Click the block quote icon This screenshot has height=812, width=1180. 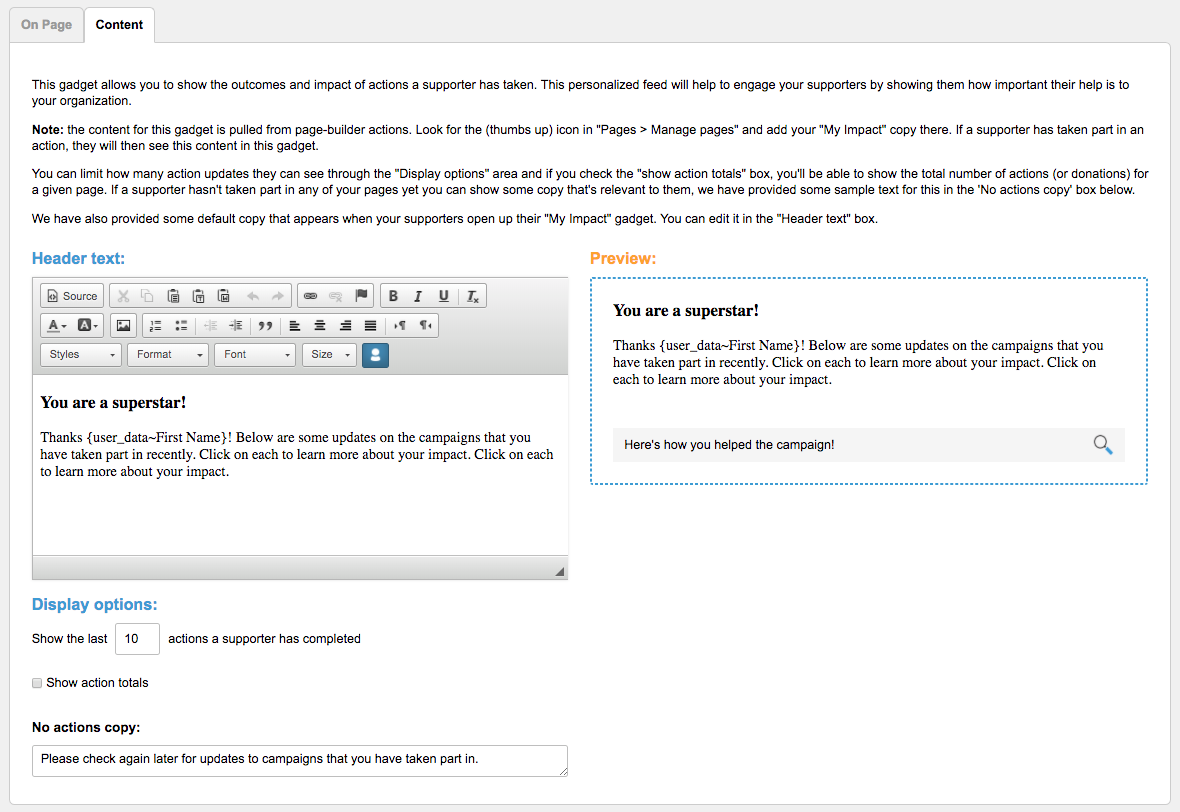point(265,325)
